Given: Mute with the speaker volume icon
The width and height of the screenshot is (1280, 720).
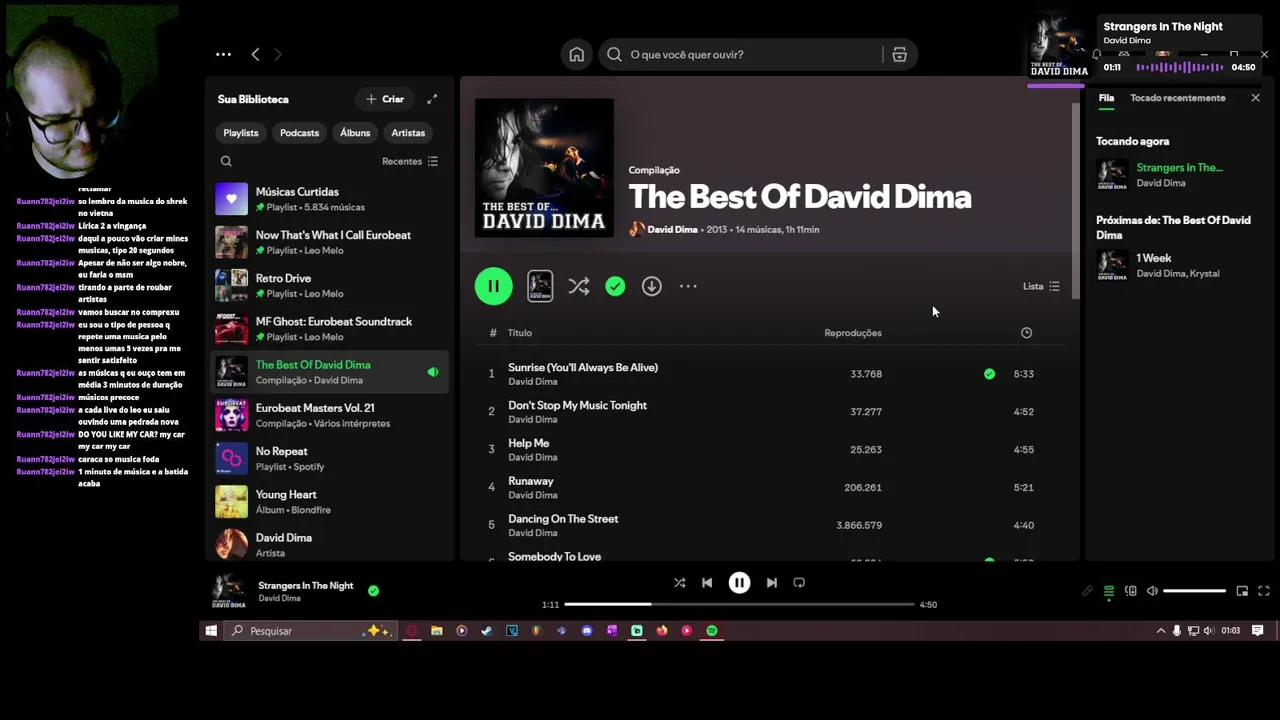Looking at the screenshot, I should pyautogui.click(x=1152, y=591).
